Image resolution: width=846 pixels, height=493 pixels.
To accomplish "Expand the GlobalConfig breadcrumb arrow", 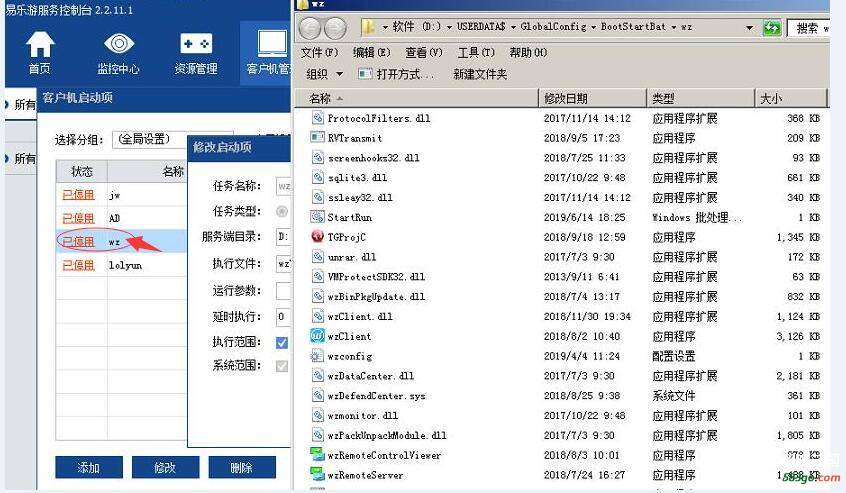I will [593, 27].
